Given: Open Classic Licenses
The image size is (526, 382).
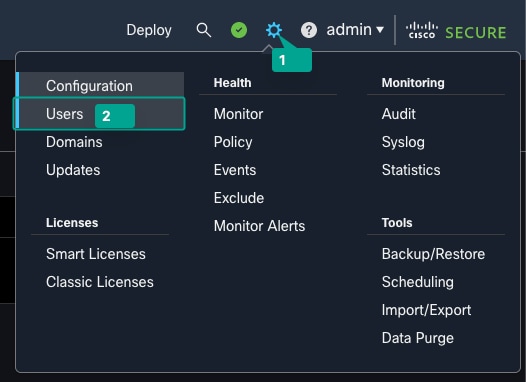Looking at the screenshot, I should (100, 282).
